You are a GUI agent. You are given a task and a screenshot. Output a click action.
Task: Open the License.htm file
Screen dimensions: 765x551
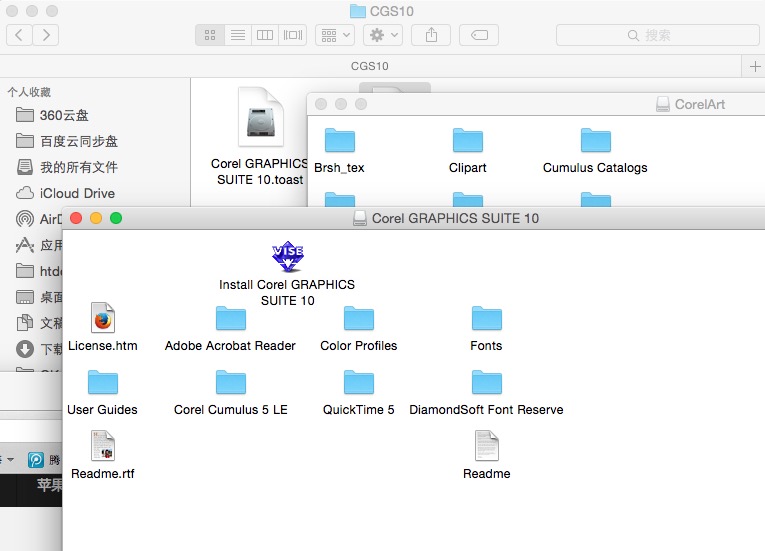tap(102, 319)
